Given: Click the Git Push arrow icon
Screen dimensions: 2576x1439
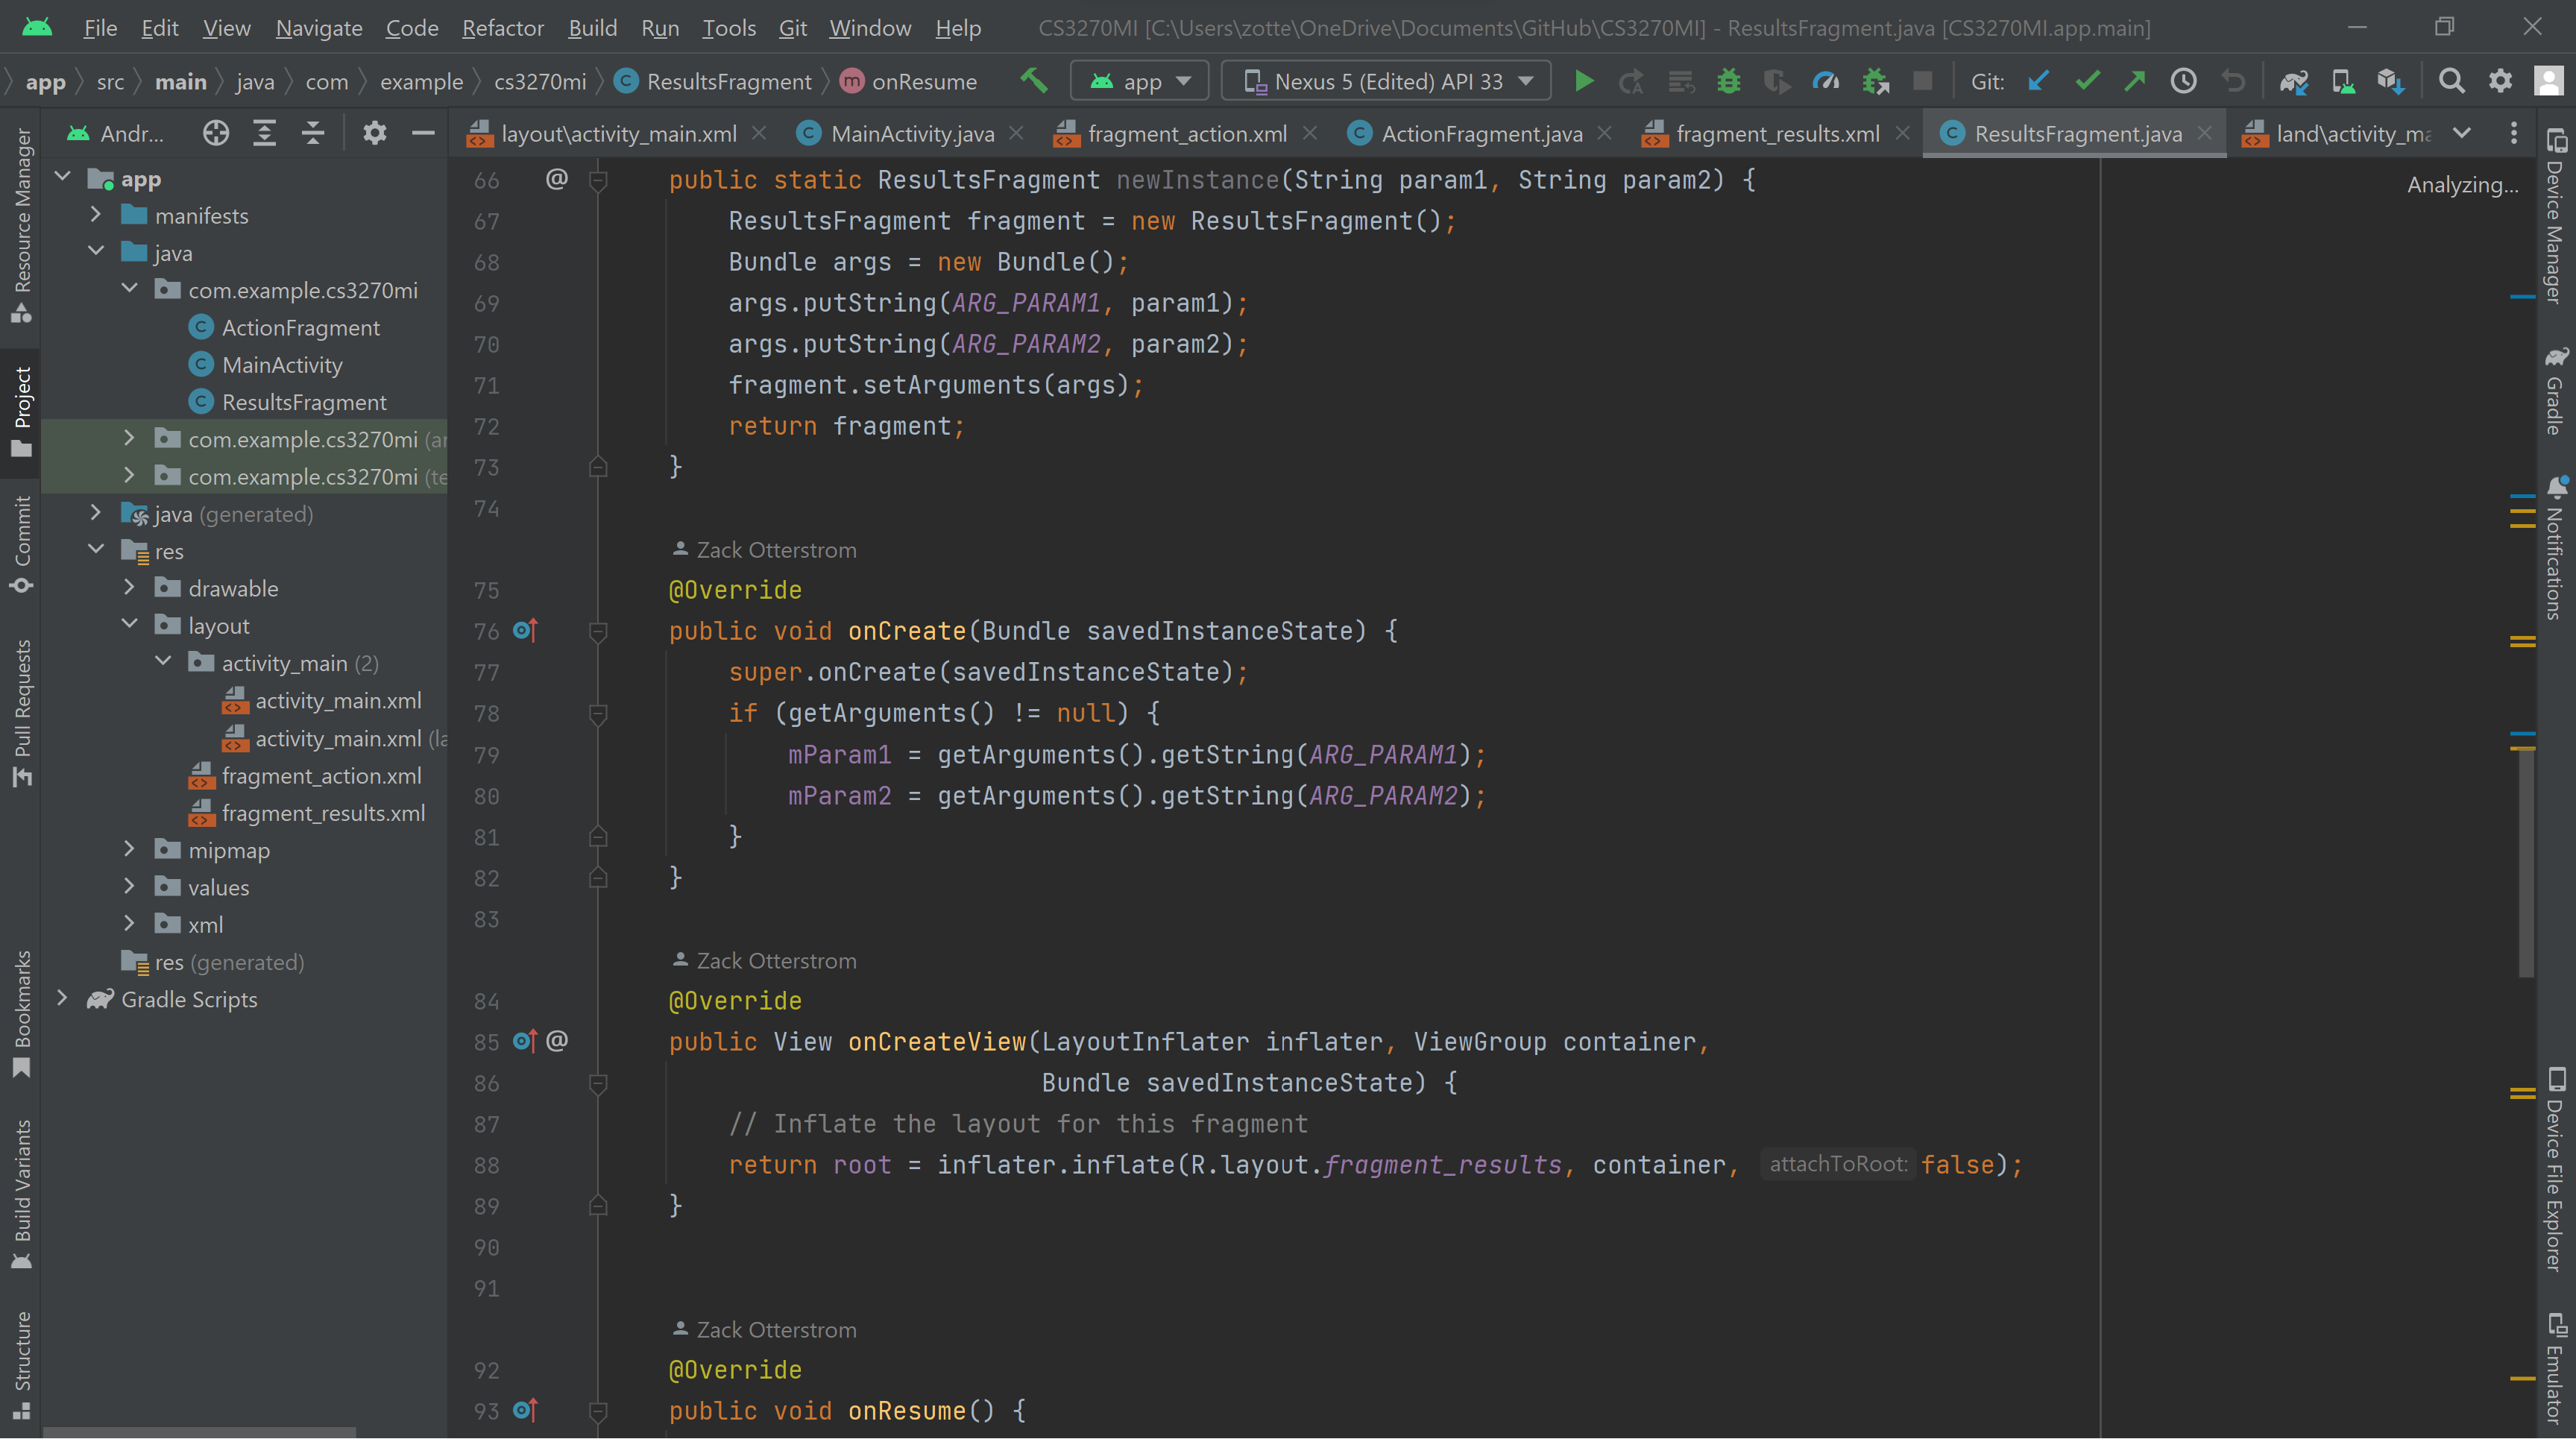Looking at the screenshot, I should coord(2135,81).
